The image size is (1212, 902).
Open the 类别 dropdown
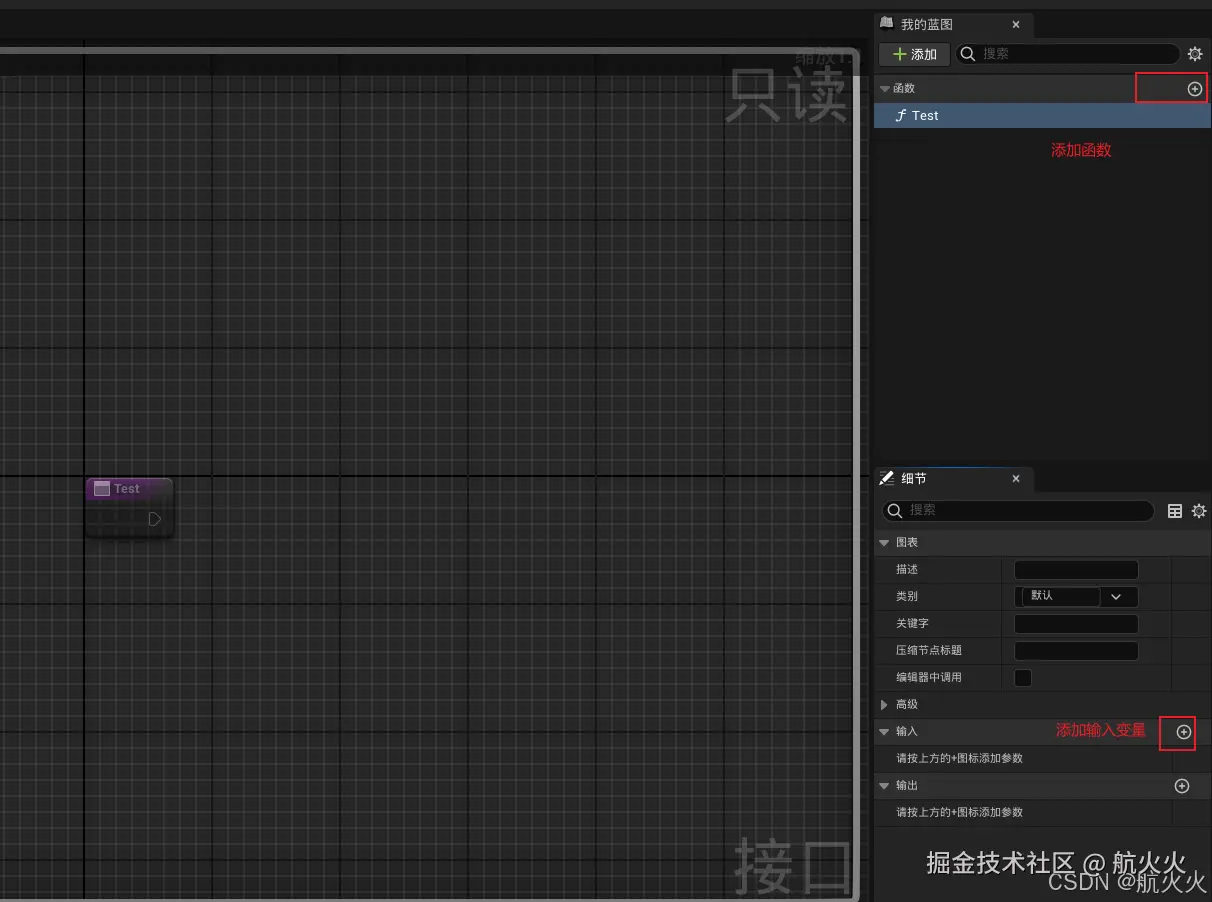point(1077,597)
